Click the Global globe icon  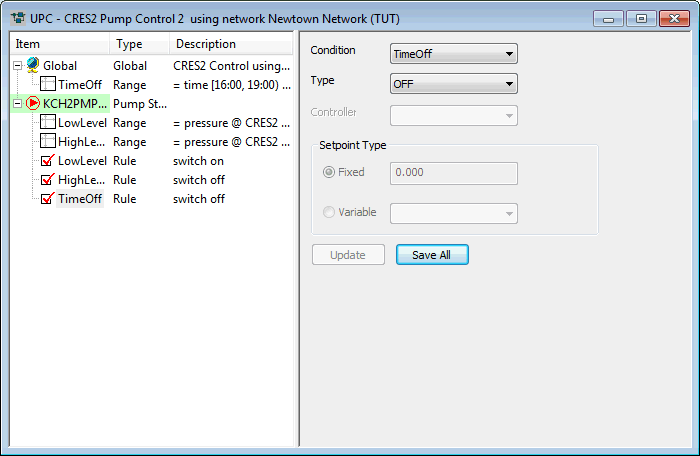33,65
